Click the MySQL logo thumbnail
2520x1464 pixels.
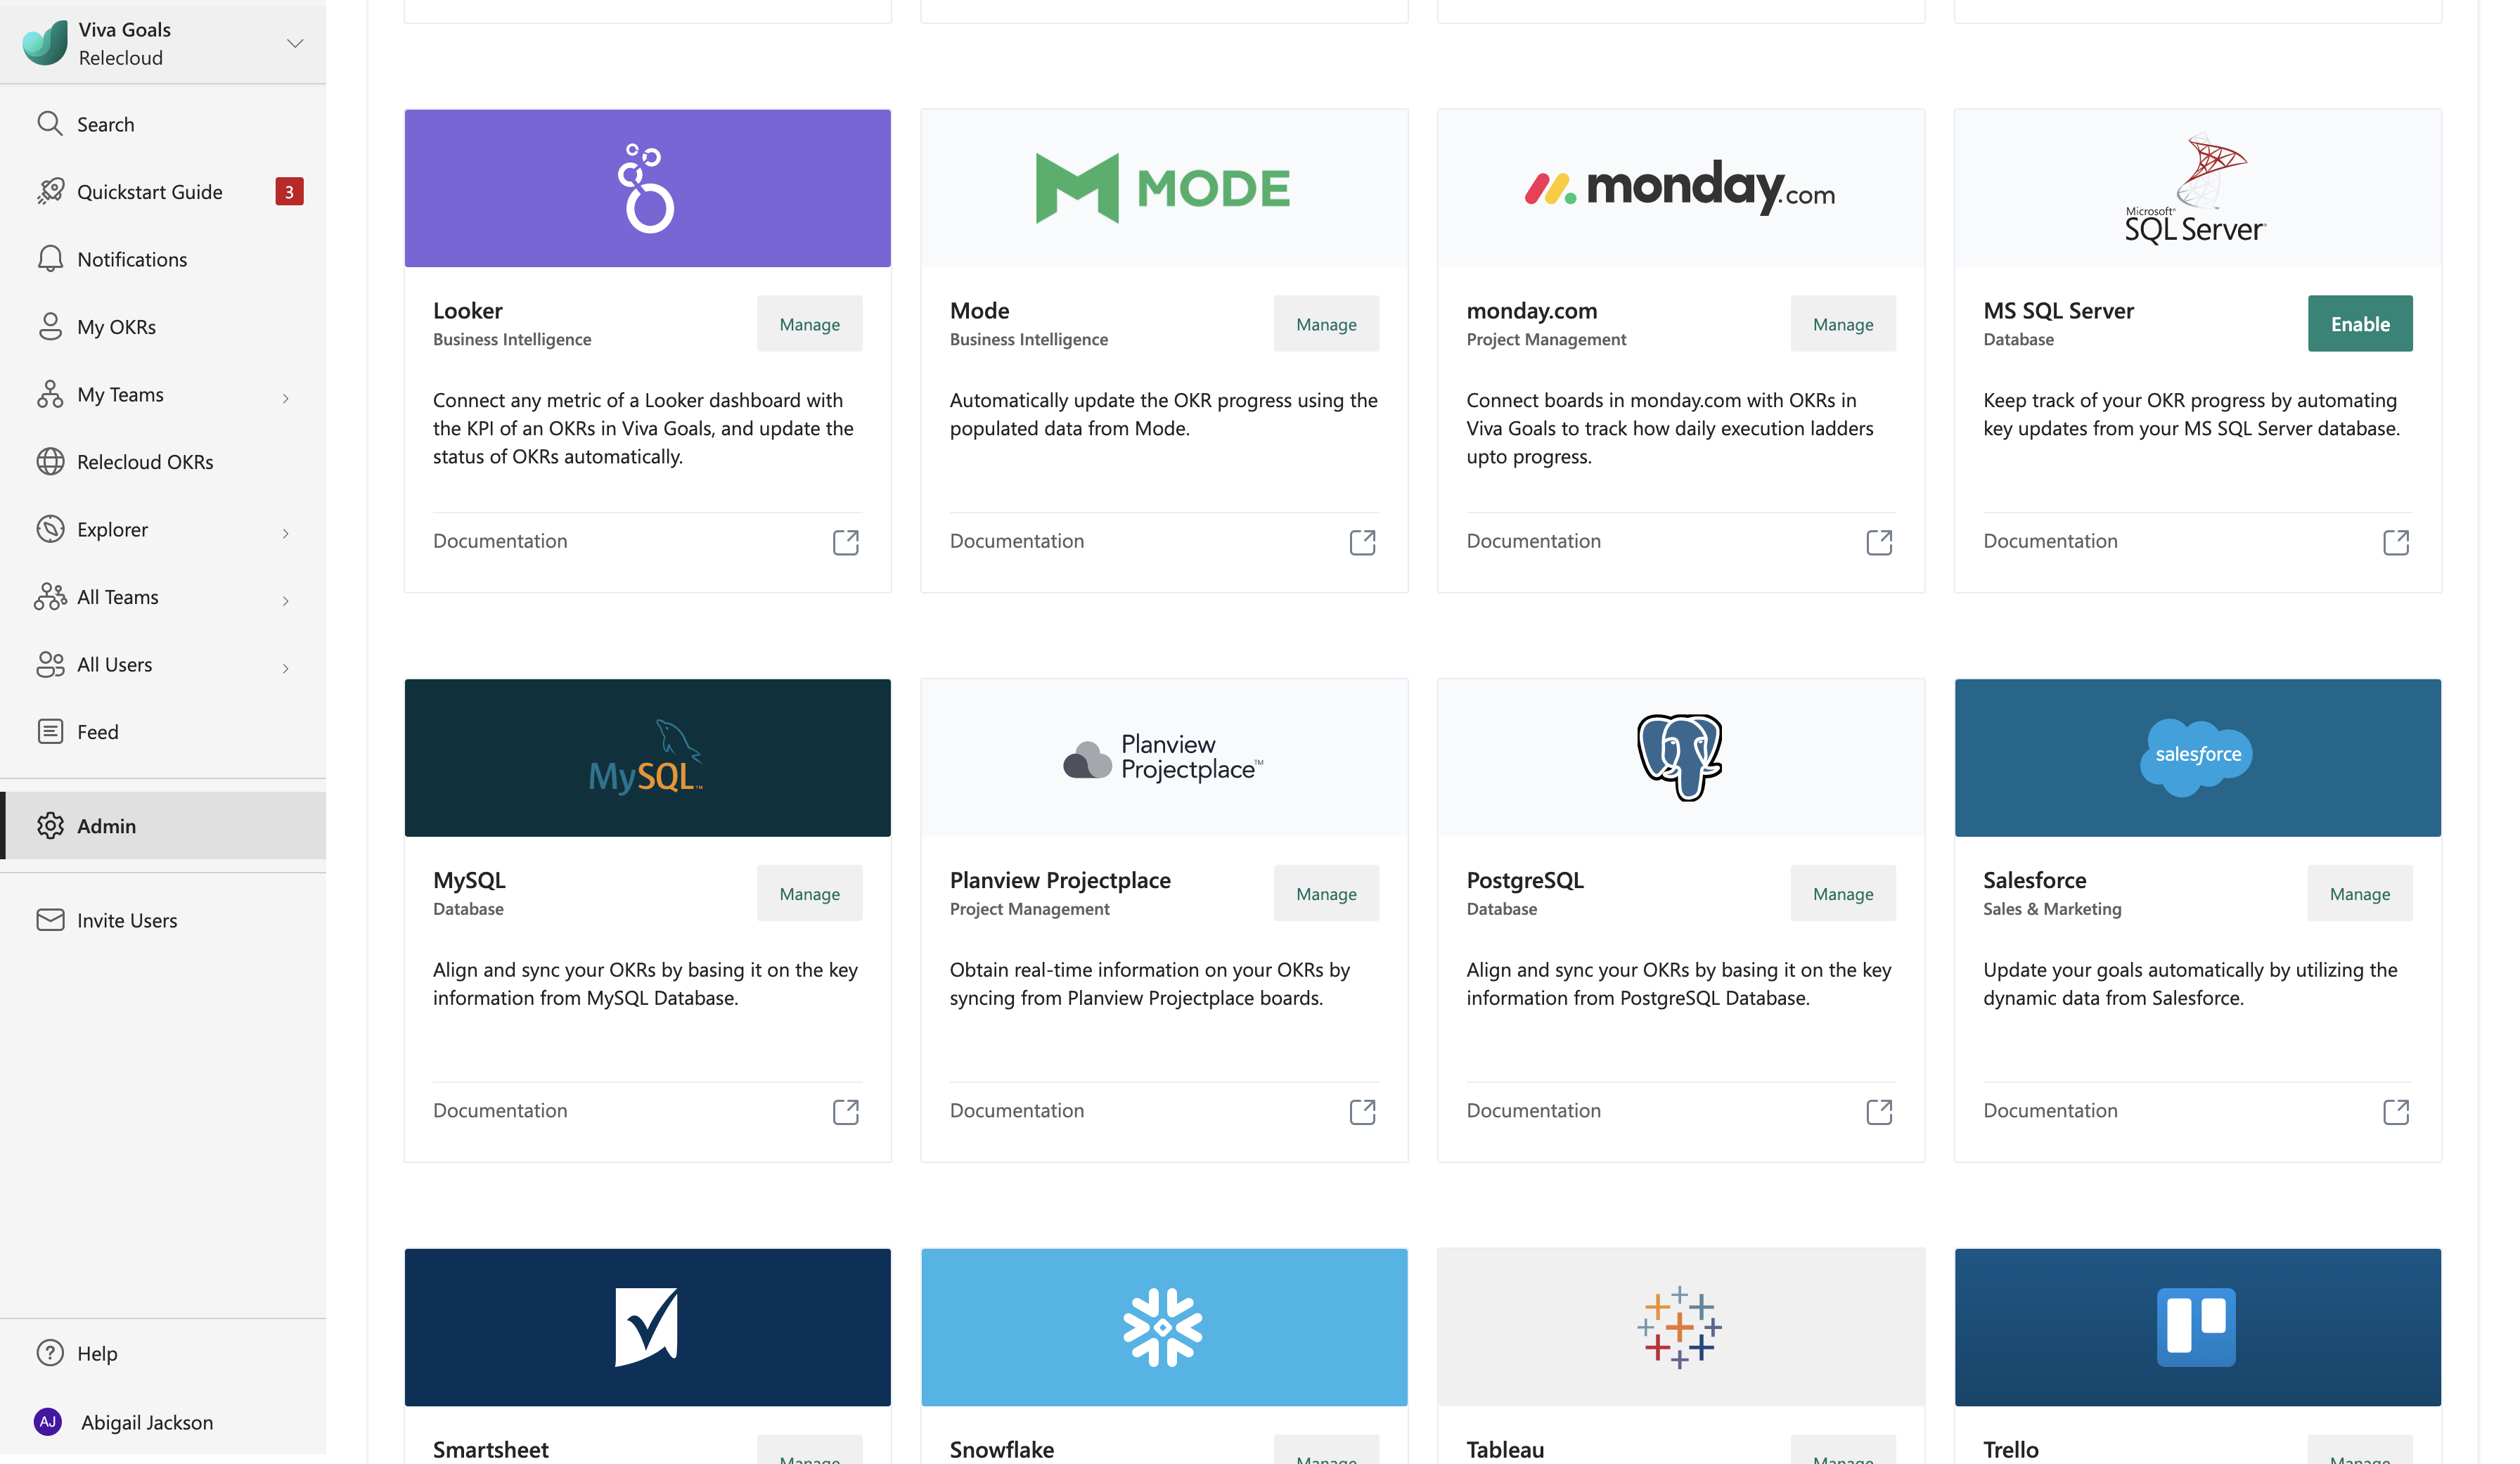tap(647, 757)
